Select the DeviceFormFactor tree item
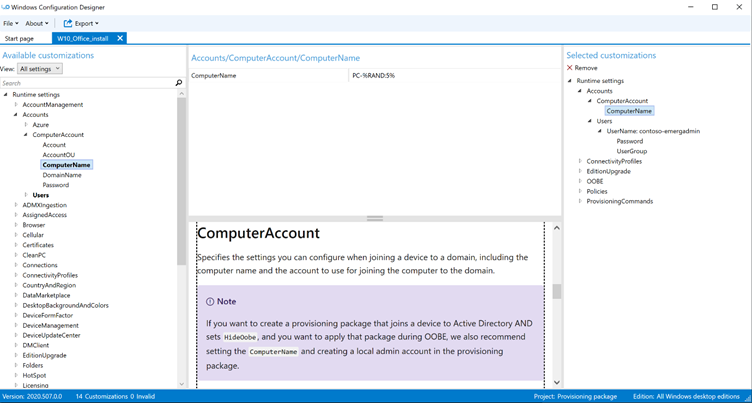 (47, 315)
